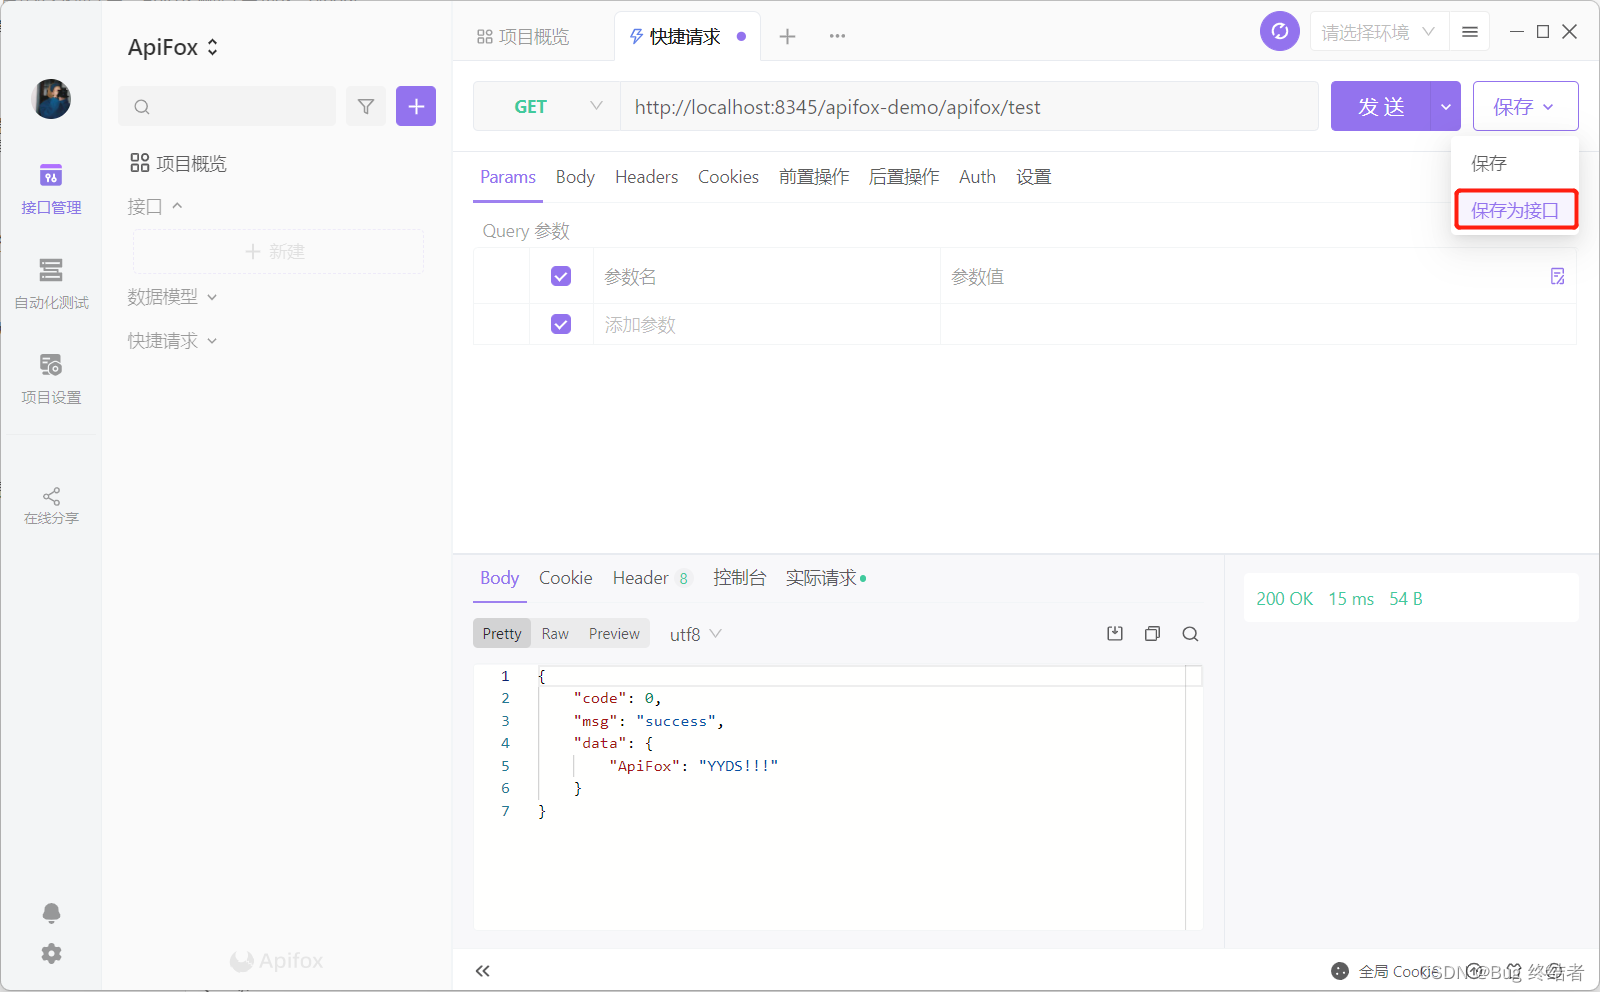1600x992 pixels.
Task: Click the search box in the sidebar
Action: [x=227, y=106]
